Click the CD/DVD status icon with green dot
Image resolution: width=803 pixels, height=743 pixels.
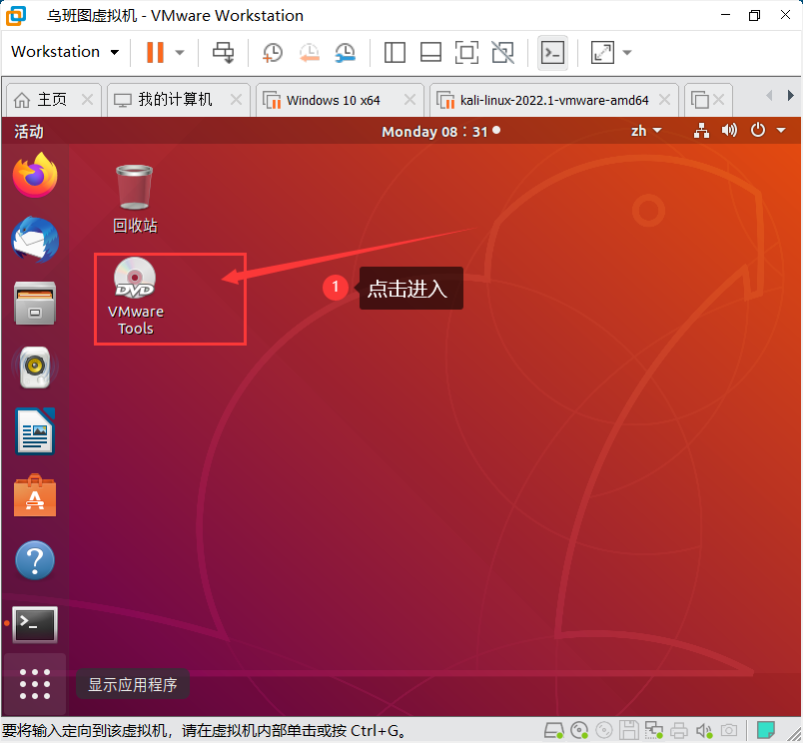(x=579, y=730)
